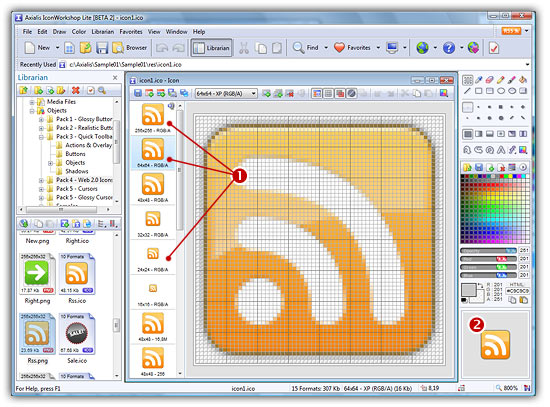Viewport: 550px width, 407px height.
Task: Open the Librarian menu
Action: [x=102, y=32]
